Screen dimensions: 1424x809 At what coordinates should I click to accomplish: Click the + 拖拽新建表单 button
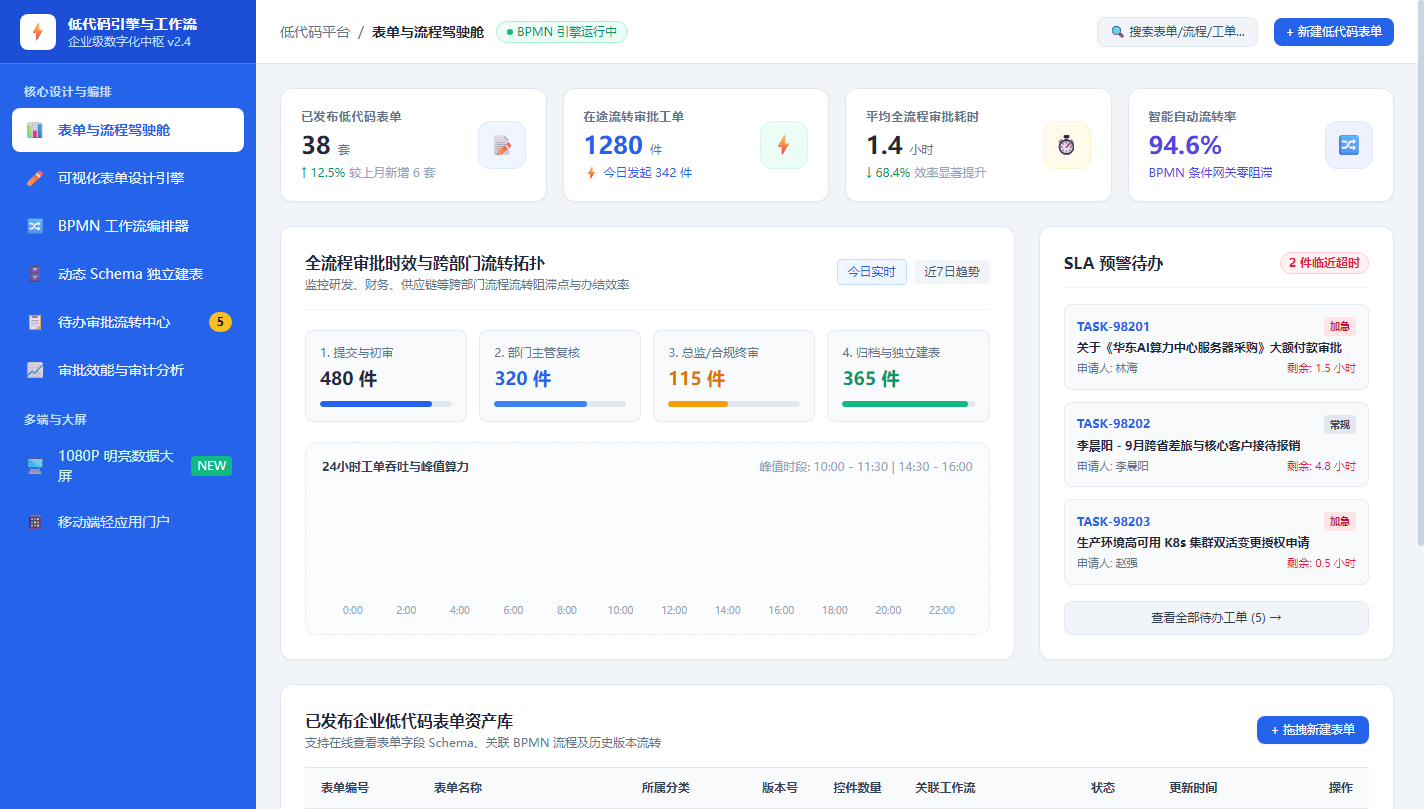1313,730
